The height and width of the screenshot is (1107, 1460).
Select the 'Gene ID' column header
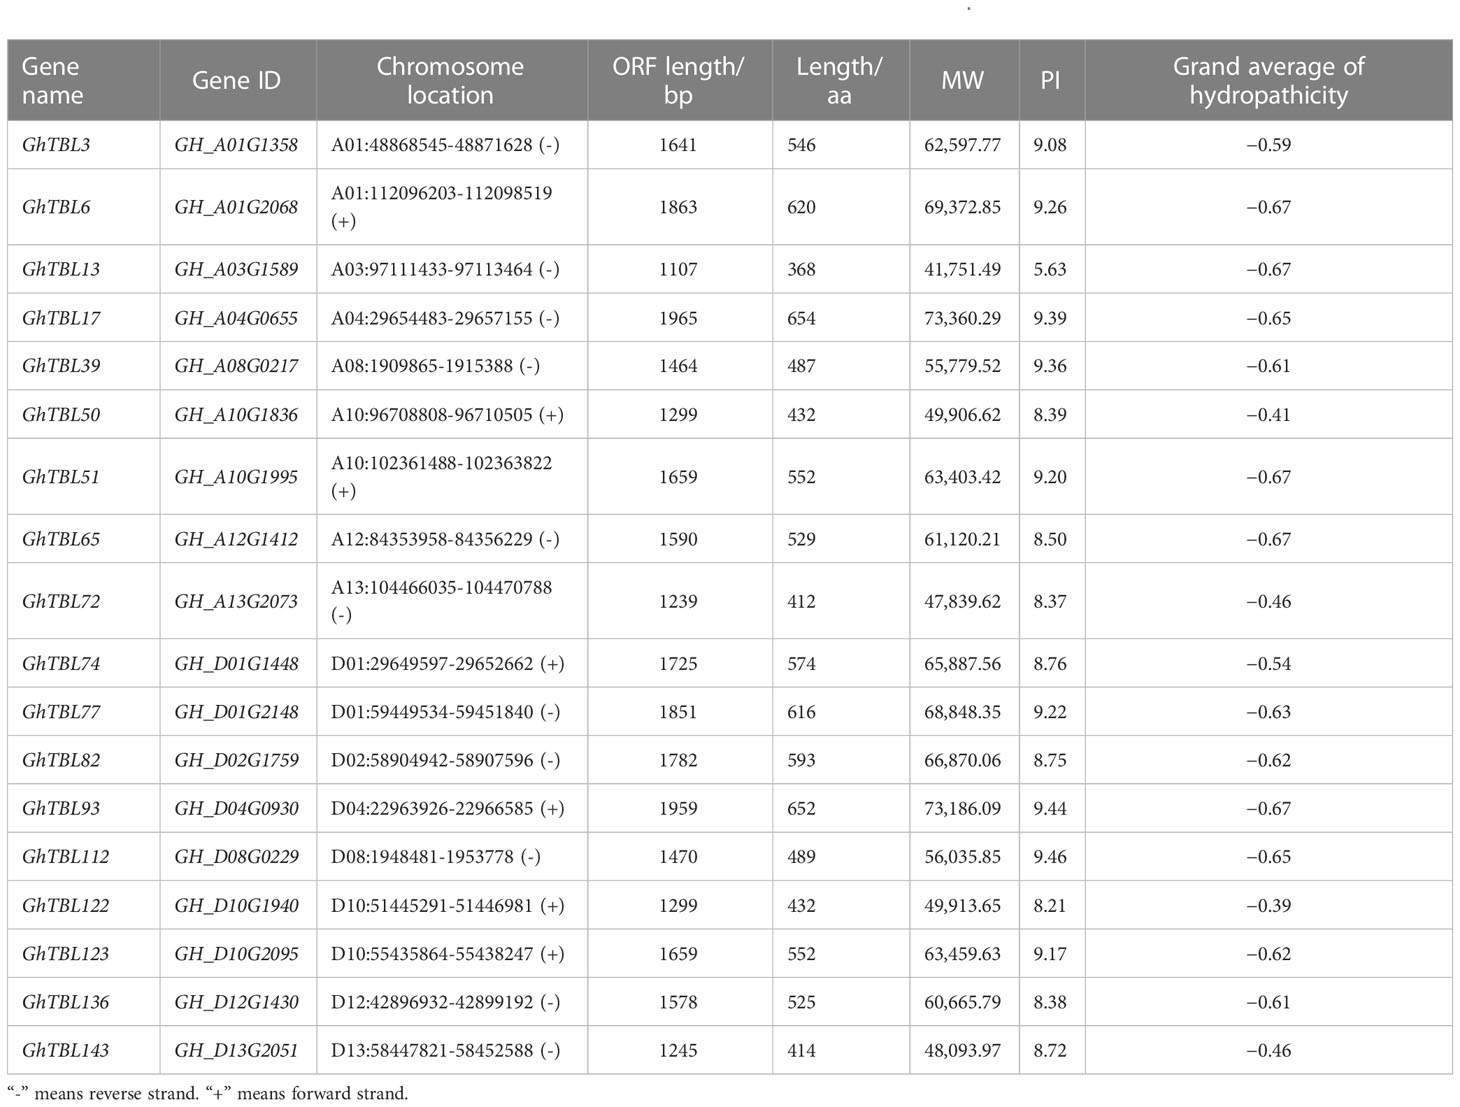pos(236,81)
